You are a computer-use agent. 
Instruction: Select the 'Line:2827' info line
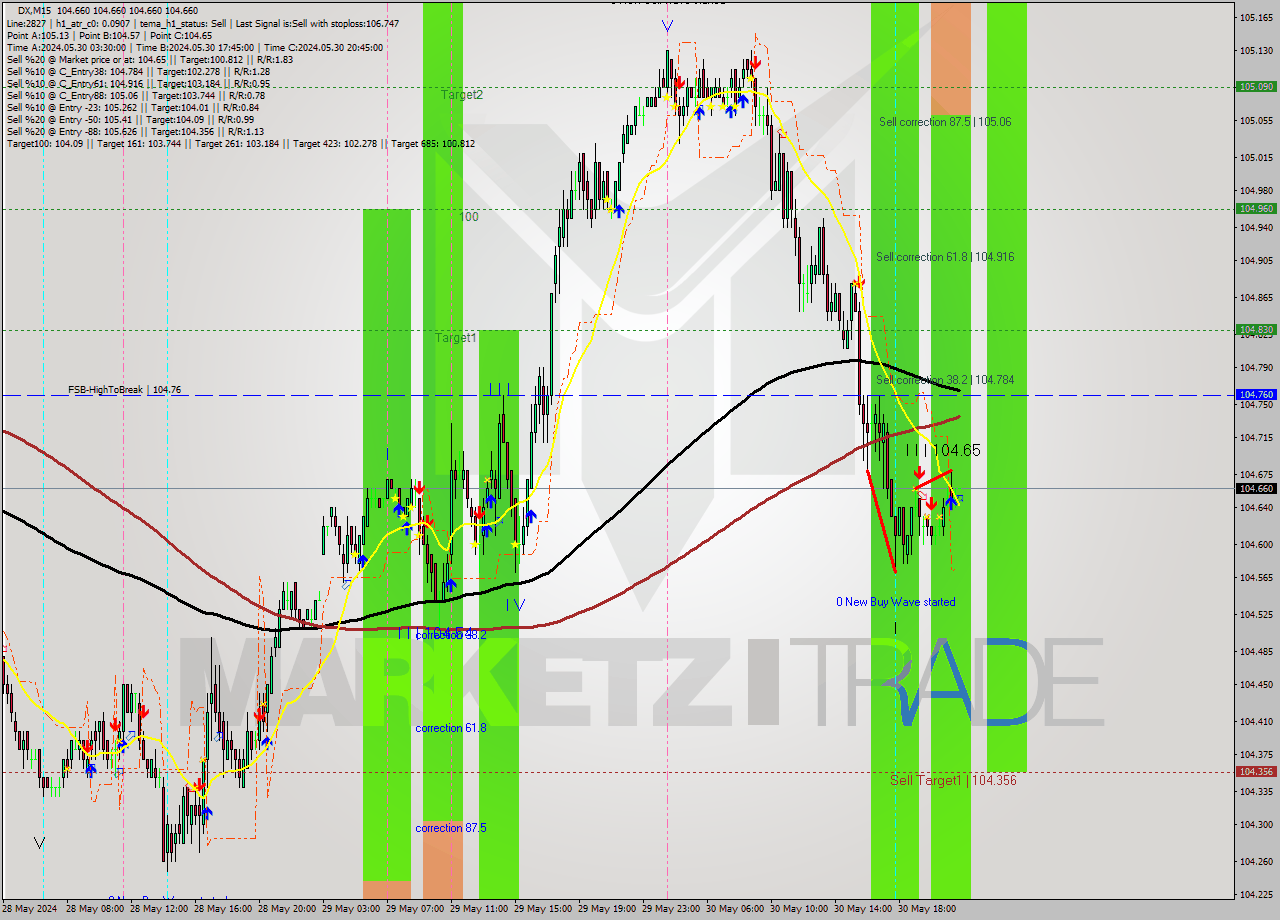(202, 23)
